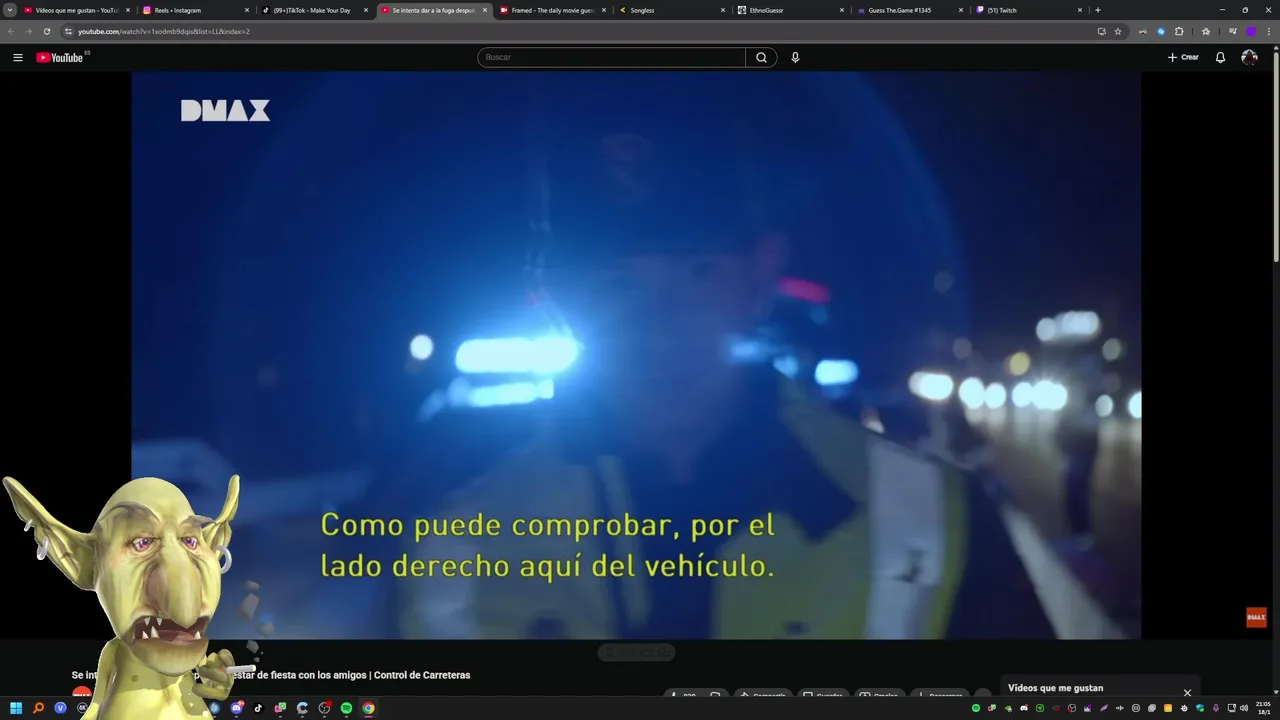Open Chrome three-dot menu
This screenshot has height=720, width=1280.
pyautogui.click(x=1268, y=31)
